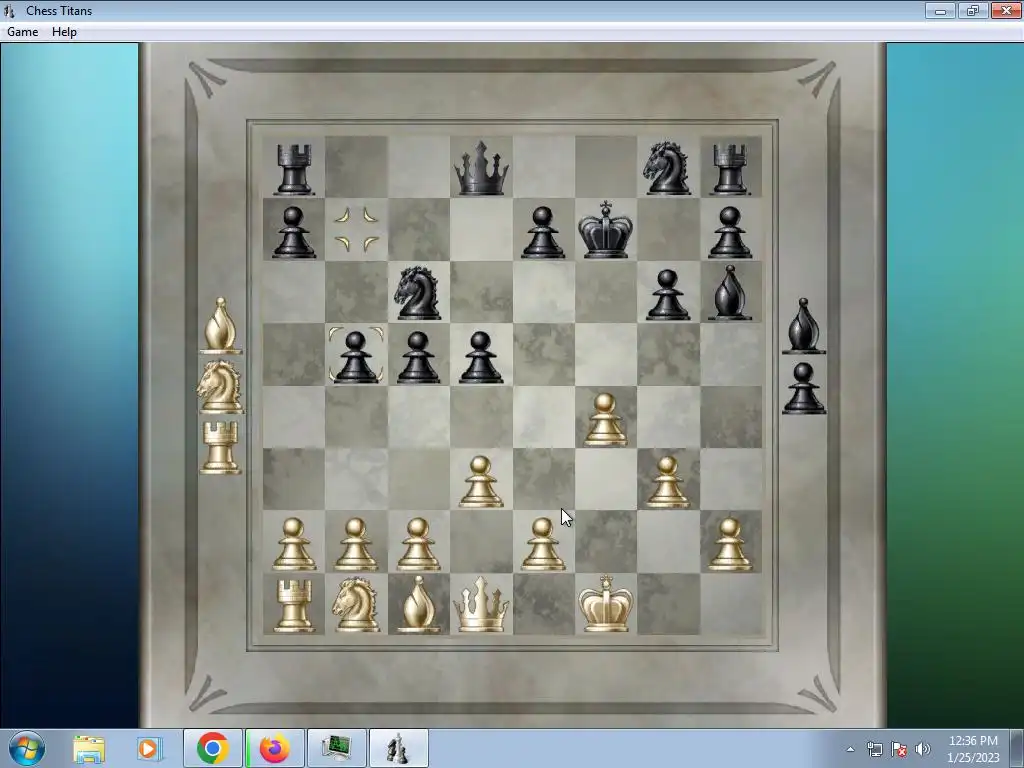Viewport: 1024px width, 768px height.
Task: Select the white pawn on h2
Action: point(729,545)
